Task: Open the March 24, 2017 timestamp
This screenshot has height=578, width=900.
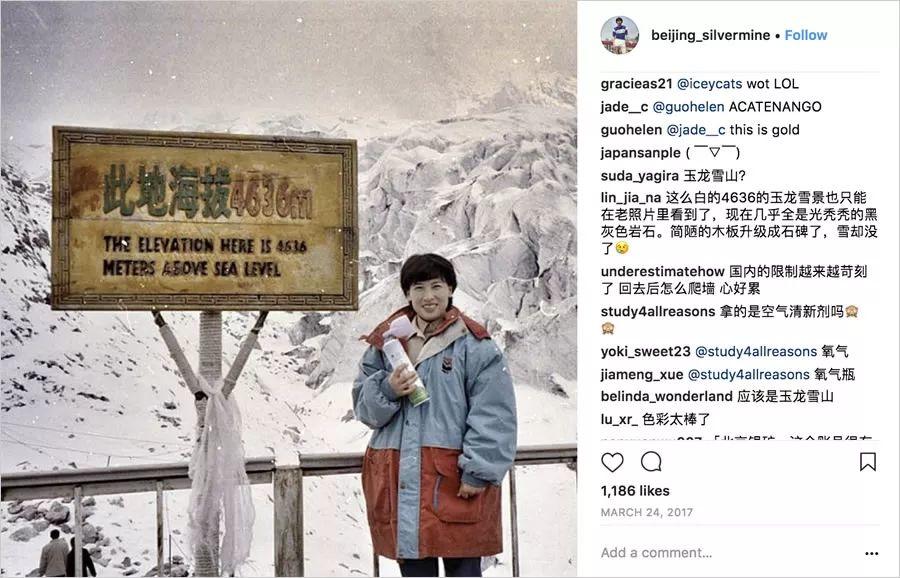Action: pyautogui.click(x=647, y=512)
